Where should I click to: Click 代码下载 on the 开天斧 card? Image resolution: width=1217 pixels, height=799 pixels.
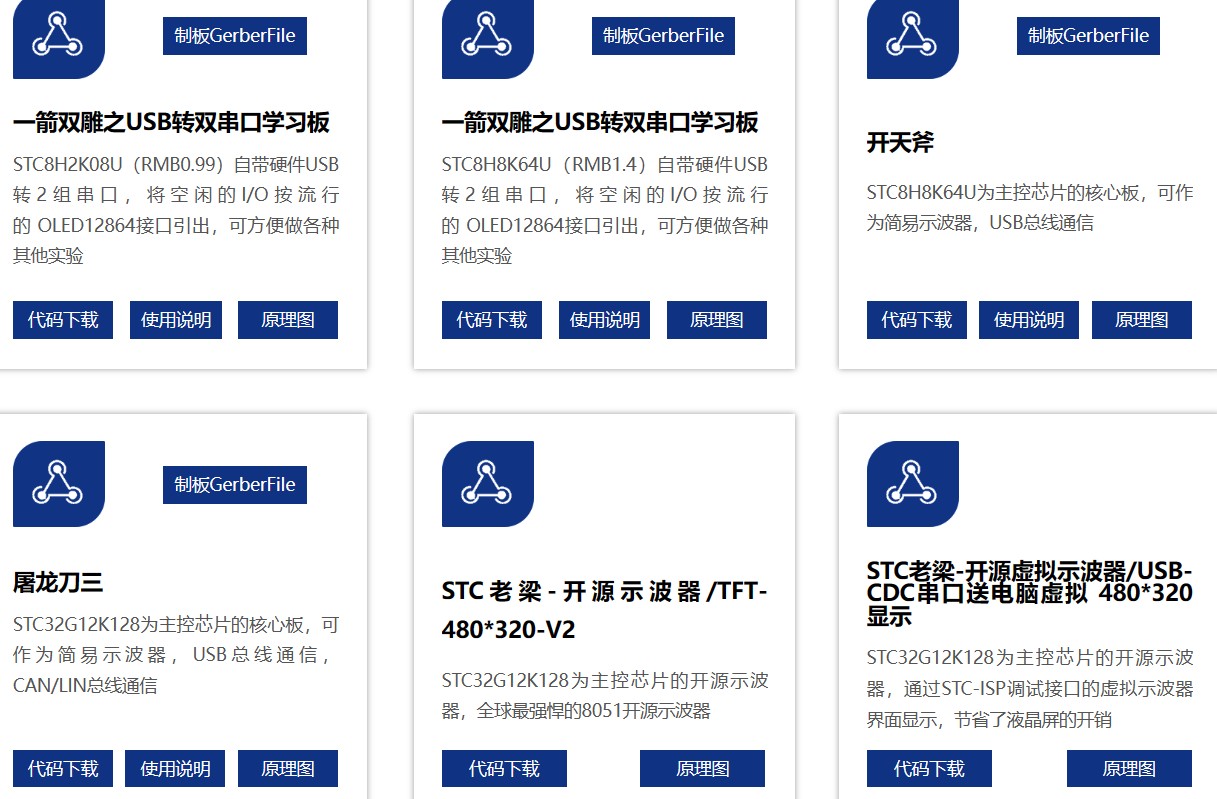click(917, 320)
